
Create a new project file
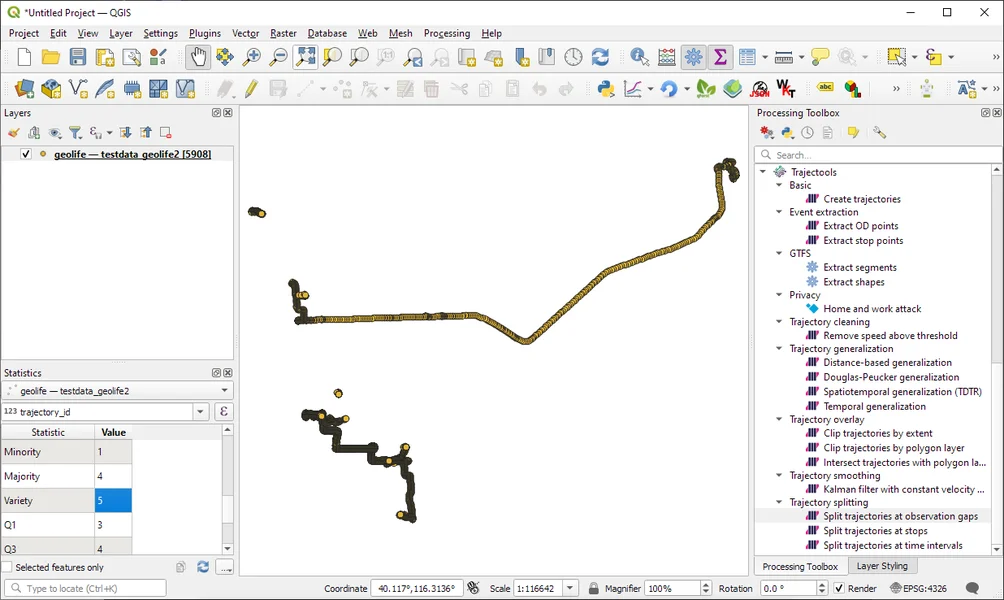24,57
